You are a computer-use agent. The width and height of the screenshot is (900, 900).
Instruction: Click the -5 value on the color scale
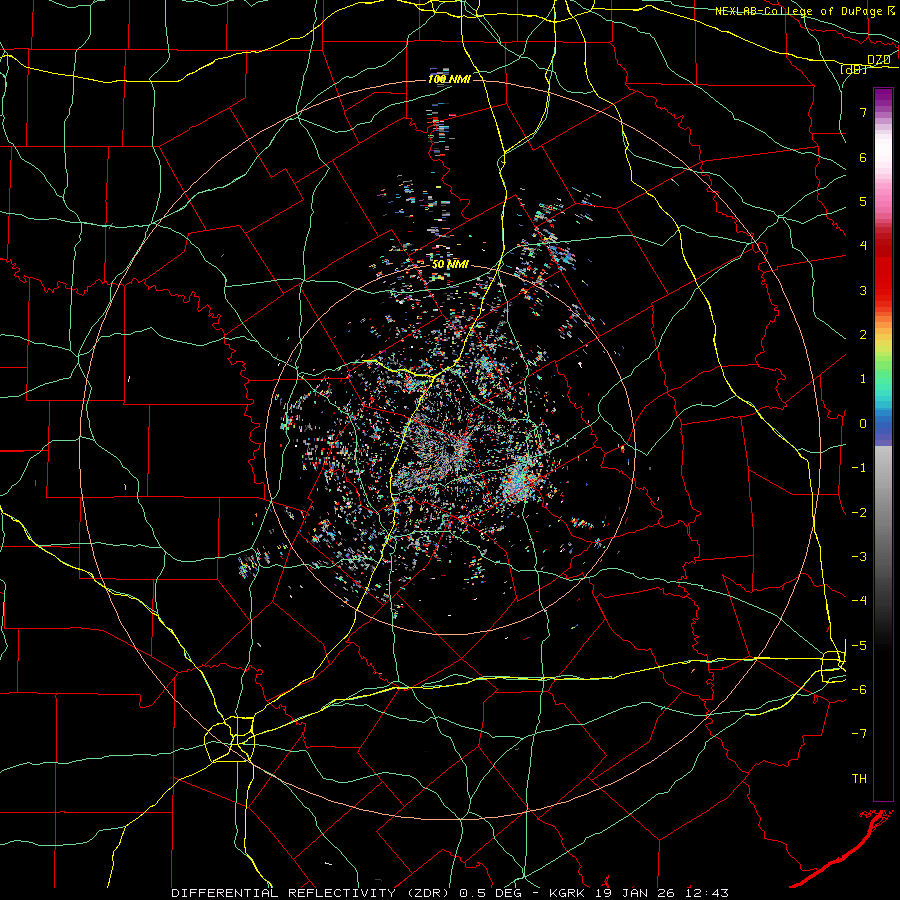click(859, 645)
